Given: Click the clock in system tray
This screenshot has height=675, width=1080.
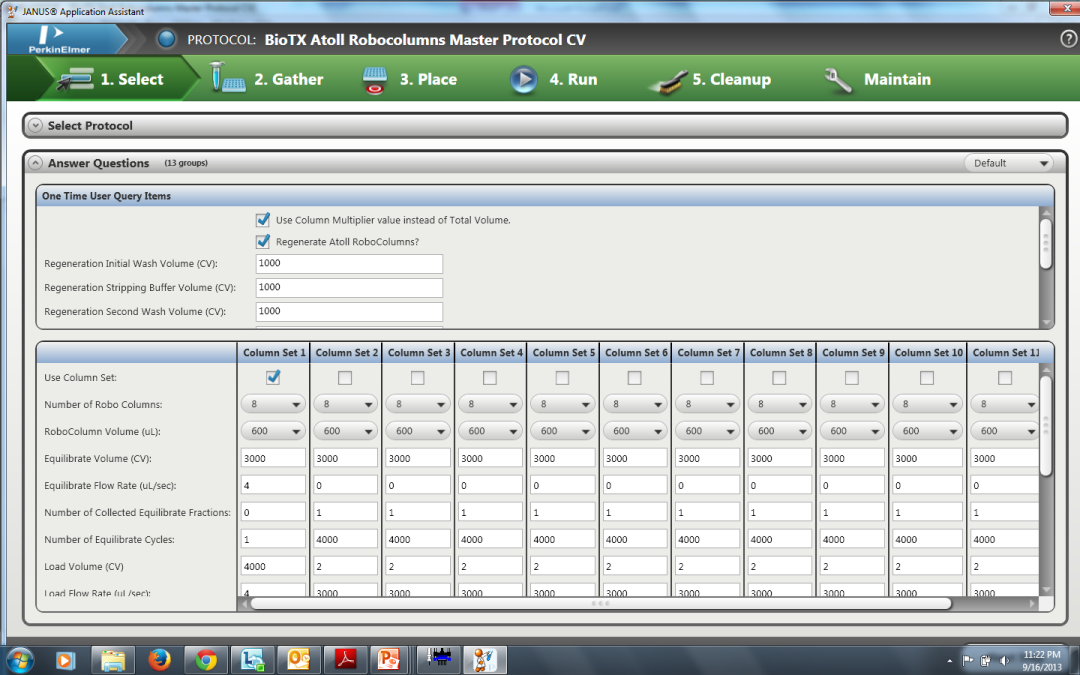Looking at the screenshot, I should [x=1041, y=661].
